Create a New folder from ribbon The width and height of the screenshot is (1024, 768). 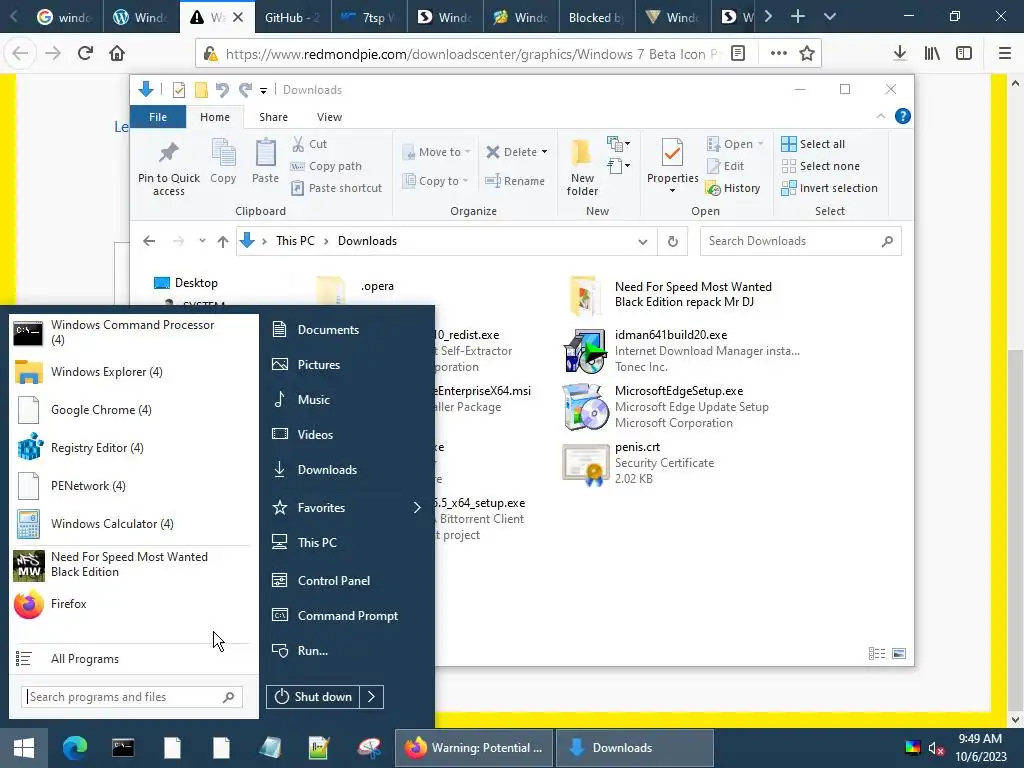tap(582, 167)
